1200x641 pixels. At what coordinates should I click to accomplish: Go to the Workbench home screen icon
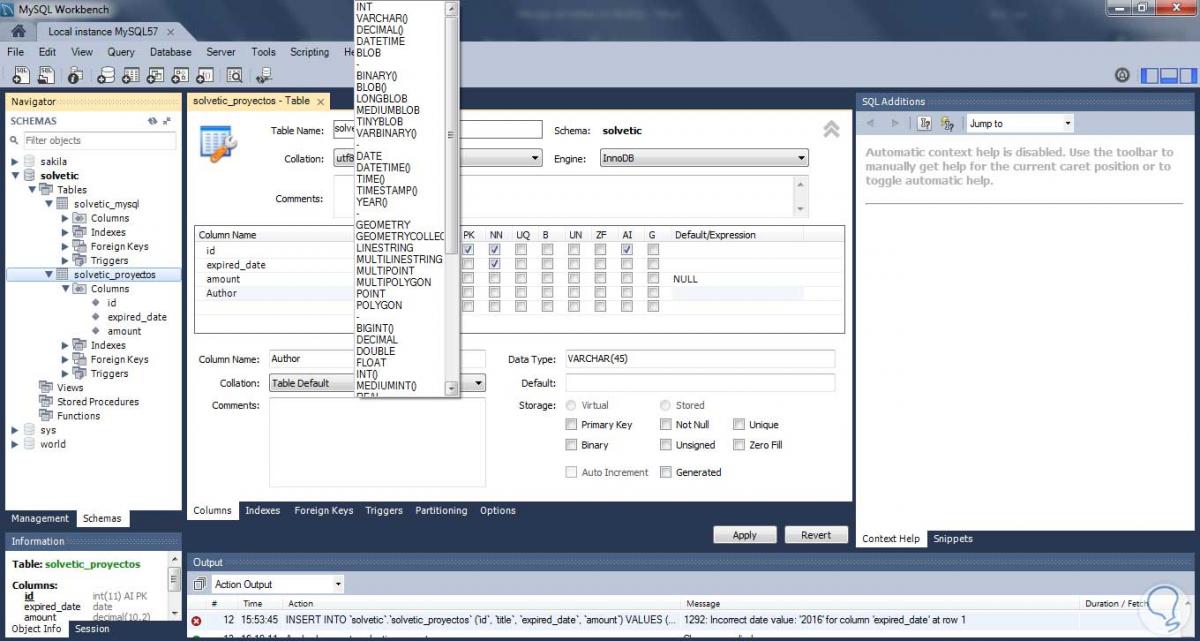pyautogui.click(x=18, y=31)
